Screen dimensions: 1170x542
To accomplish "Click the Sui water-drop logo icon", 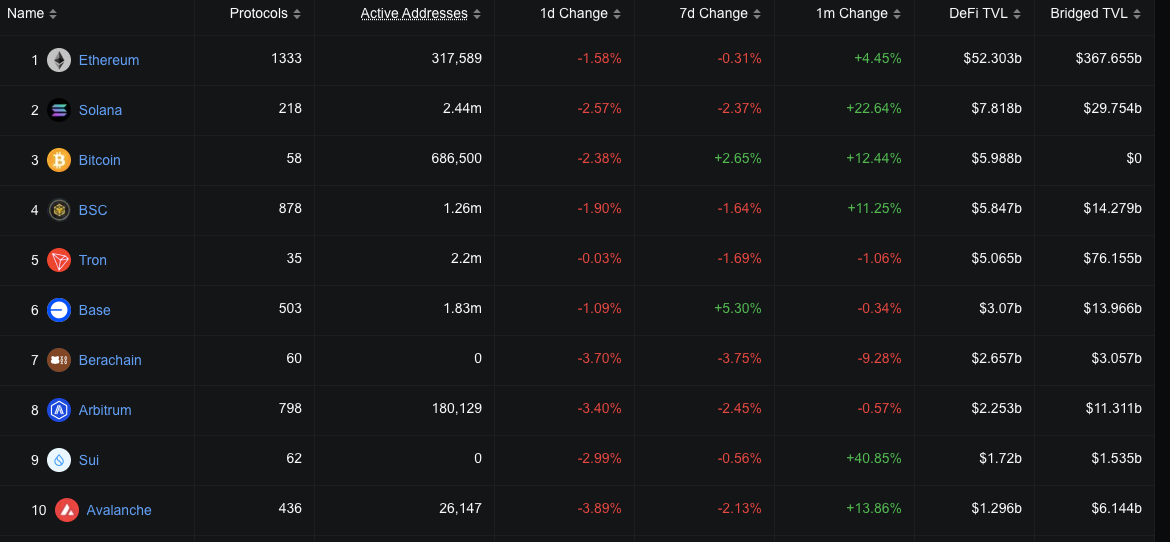I will point(59,460).
